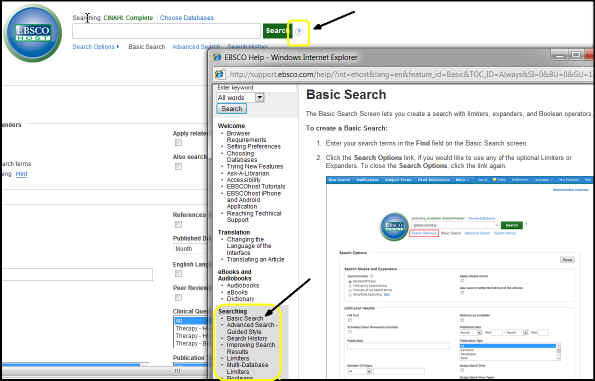Select Basic Search in Searching section
595x381 pixels.
[x=245, y=318]
